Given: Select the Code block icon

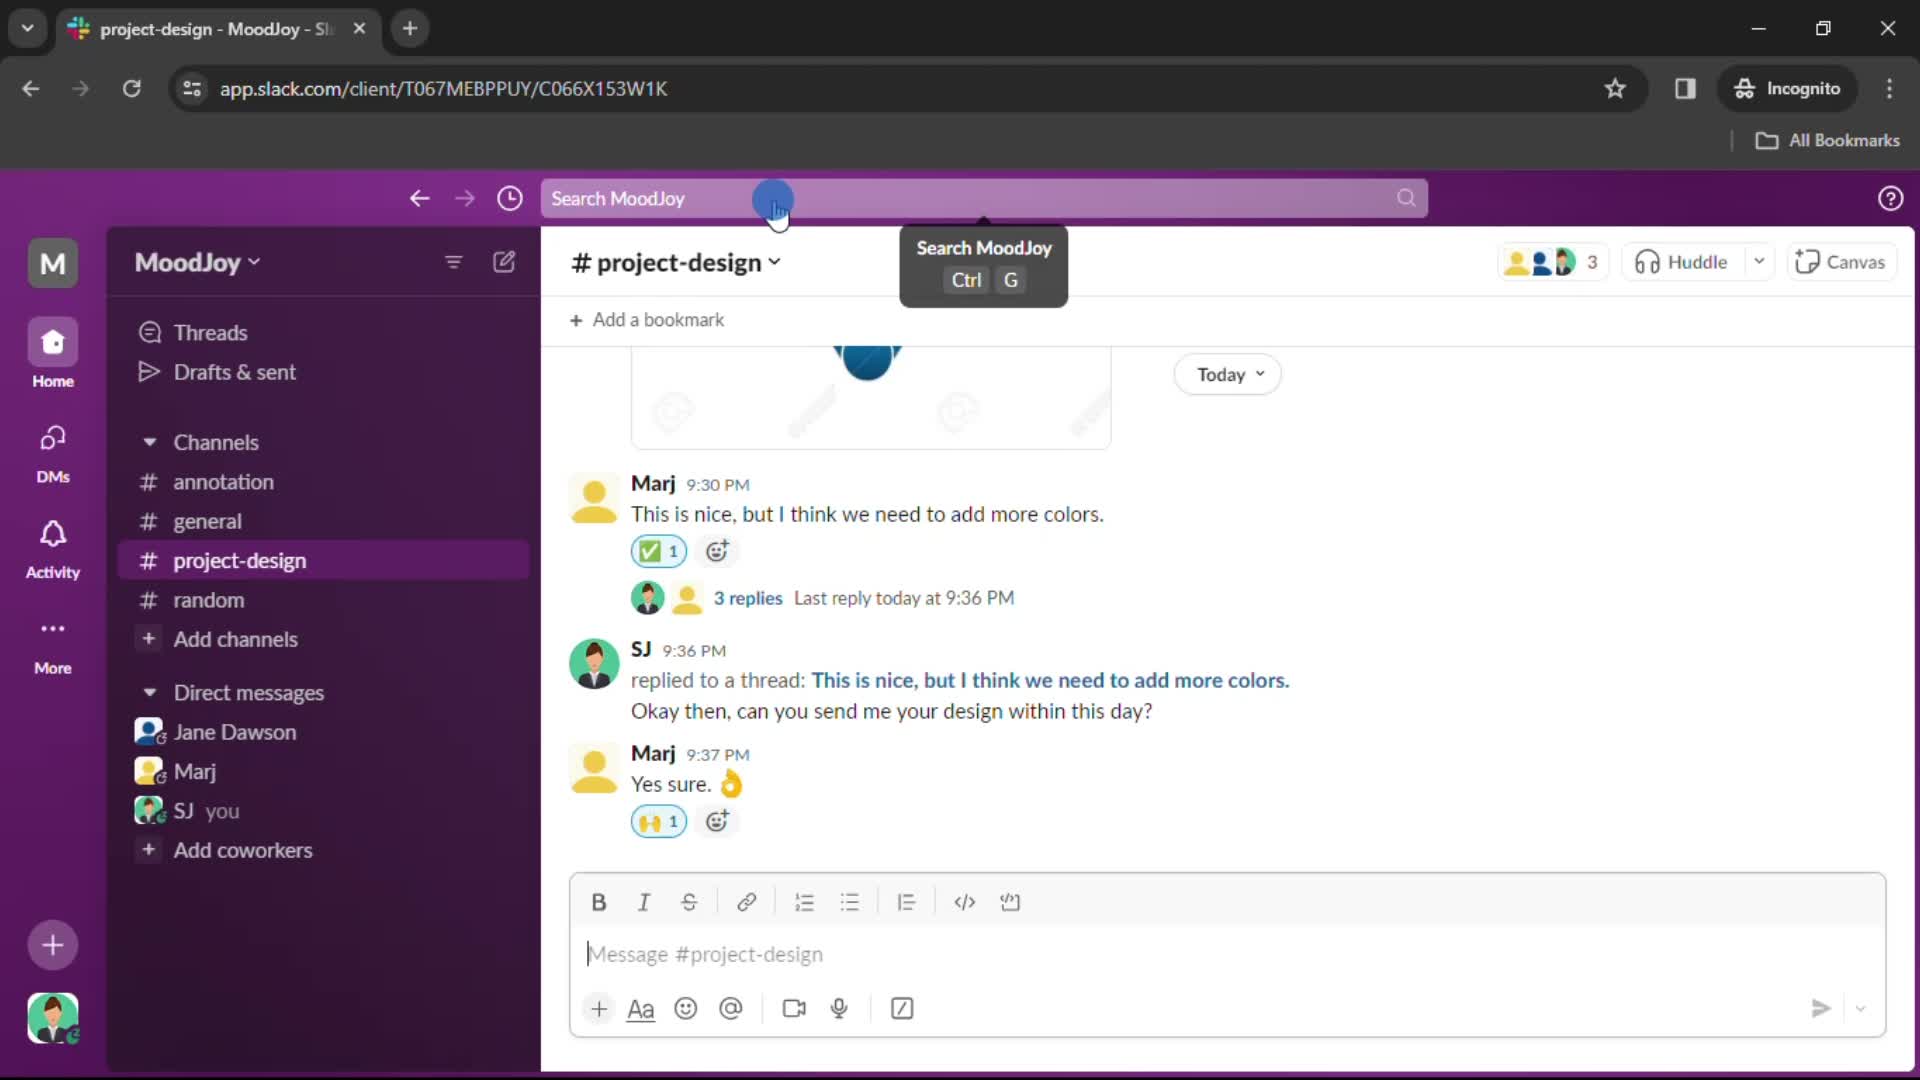Looking at the screenshot, I should click(1010, 901).
